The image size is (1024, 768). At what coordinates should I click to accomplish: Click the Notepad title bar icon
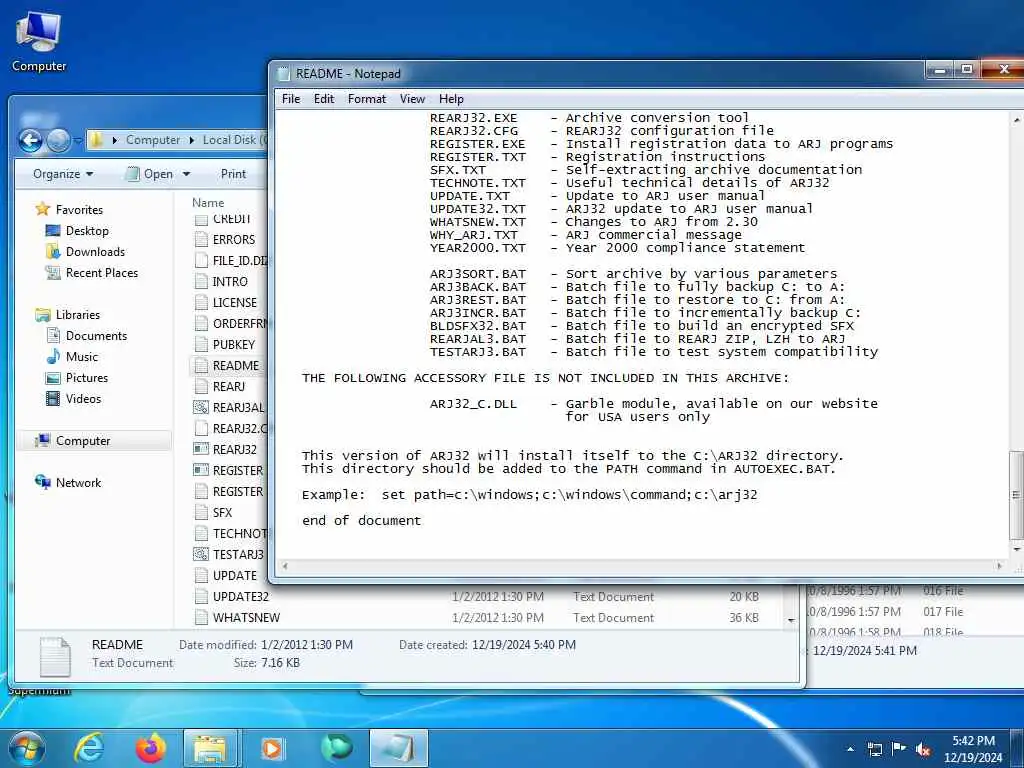tap(283, 74)
